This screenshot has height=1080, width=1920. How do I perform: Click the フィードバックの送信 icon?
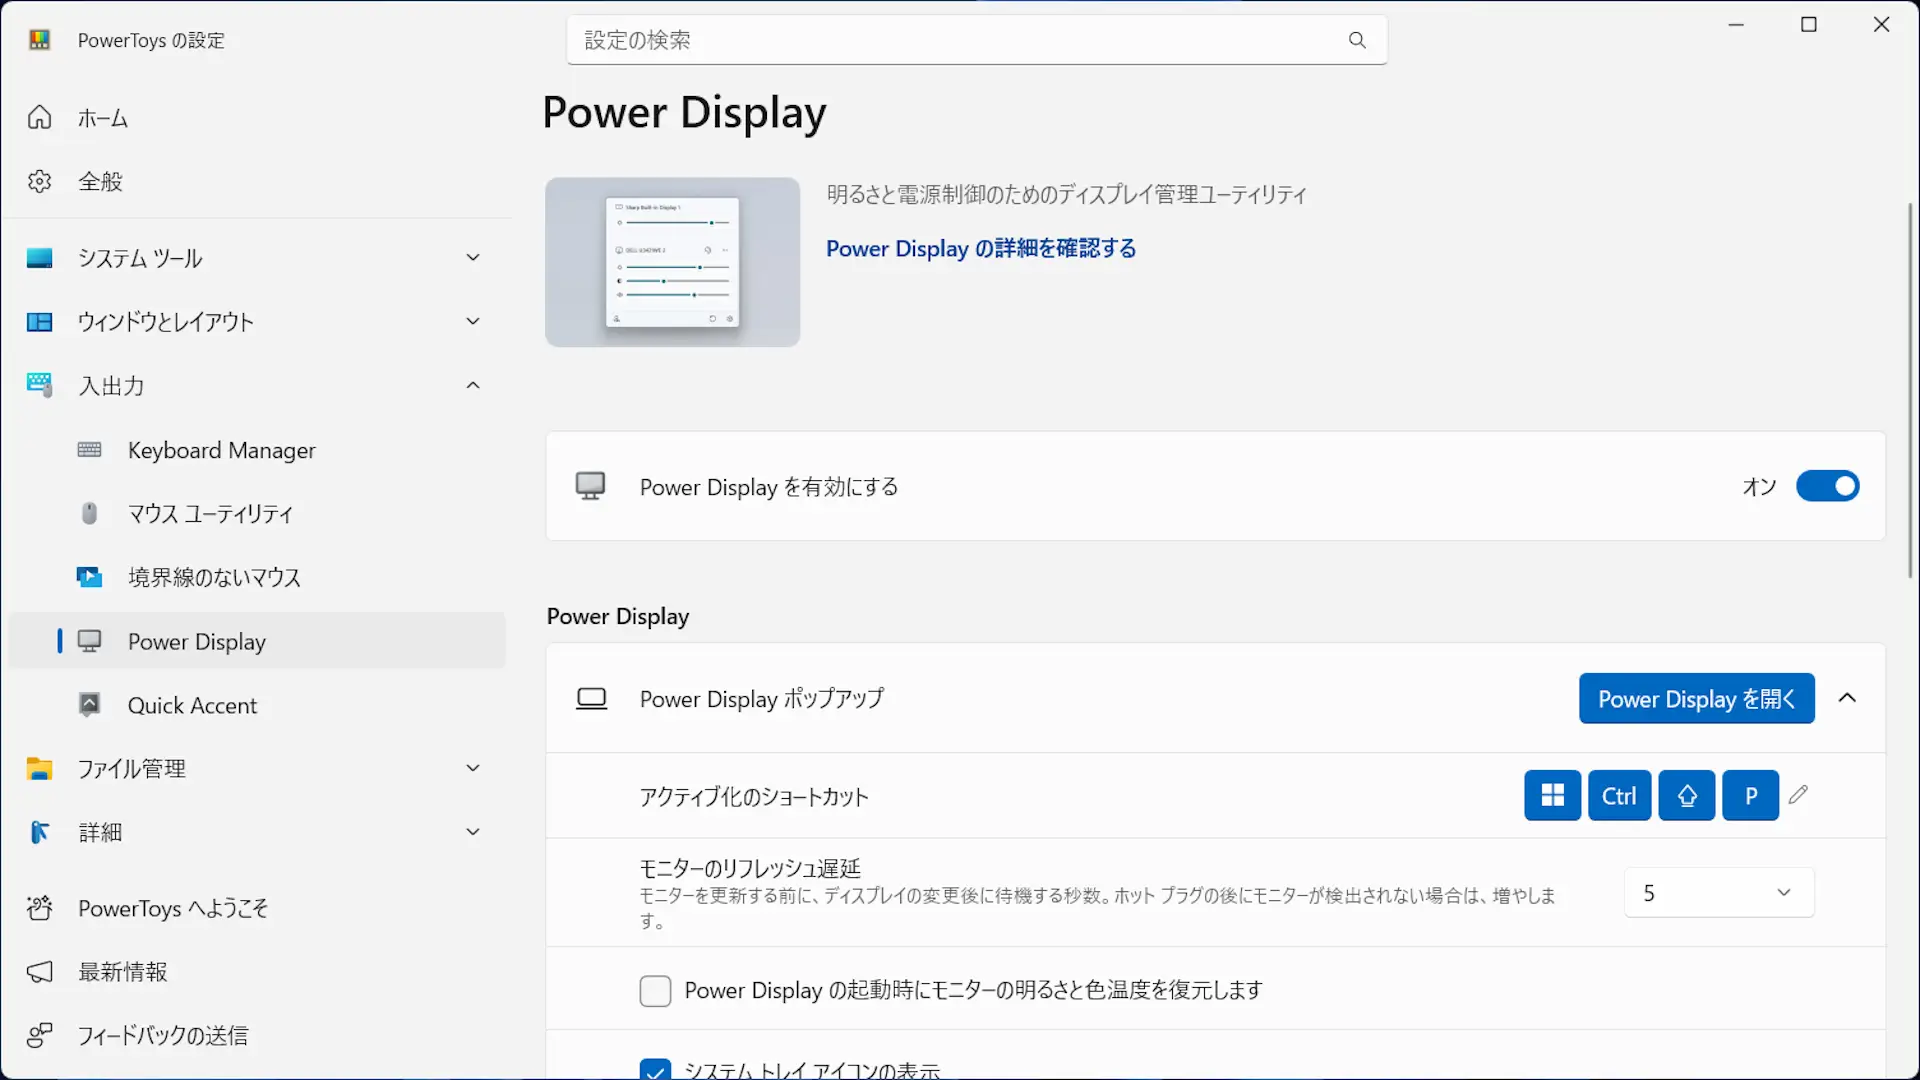pyautogui.click(x=39, y=1035)
